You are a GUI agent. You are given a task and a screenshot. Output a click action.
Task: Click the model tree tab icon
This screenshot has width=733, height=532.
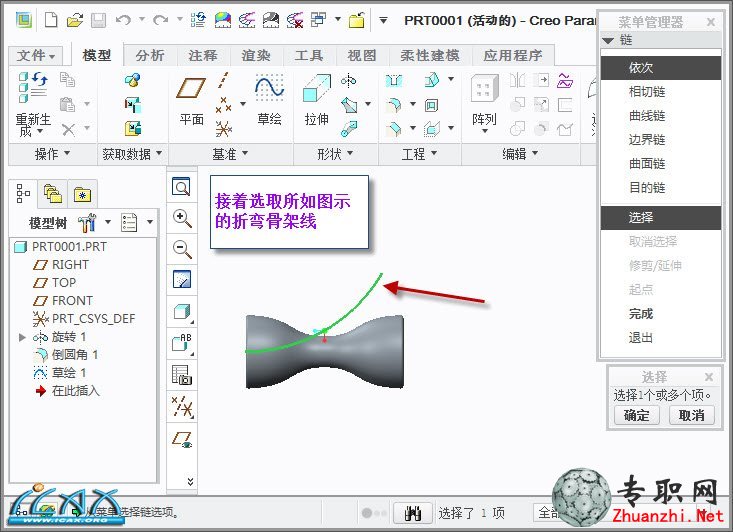point(23,193)
